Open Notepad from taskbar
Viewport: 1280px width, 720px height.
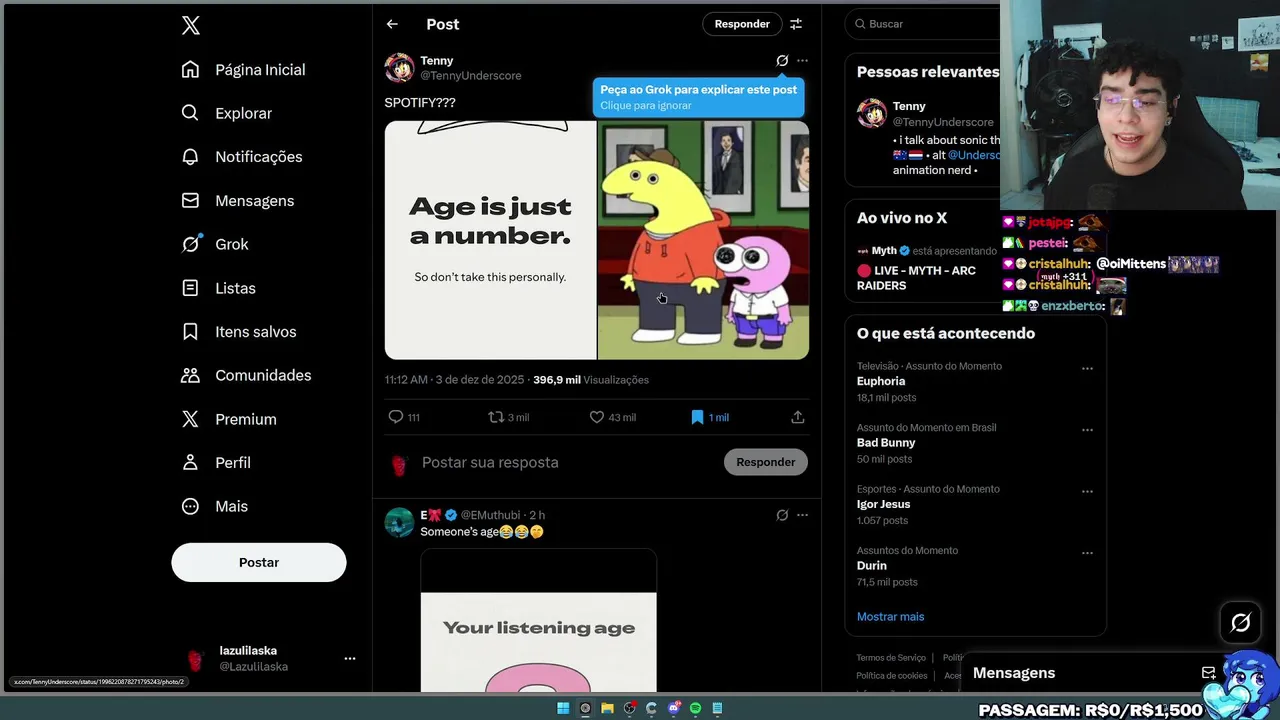[x=717, y=708]
